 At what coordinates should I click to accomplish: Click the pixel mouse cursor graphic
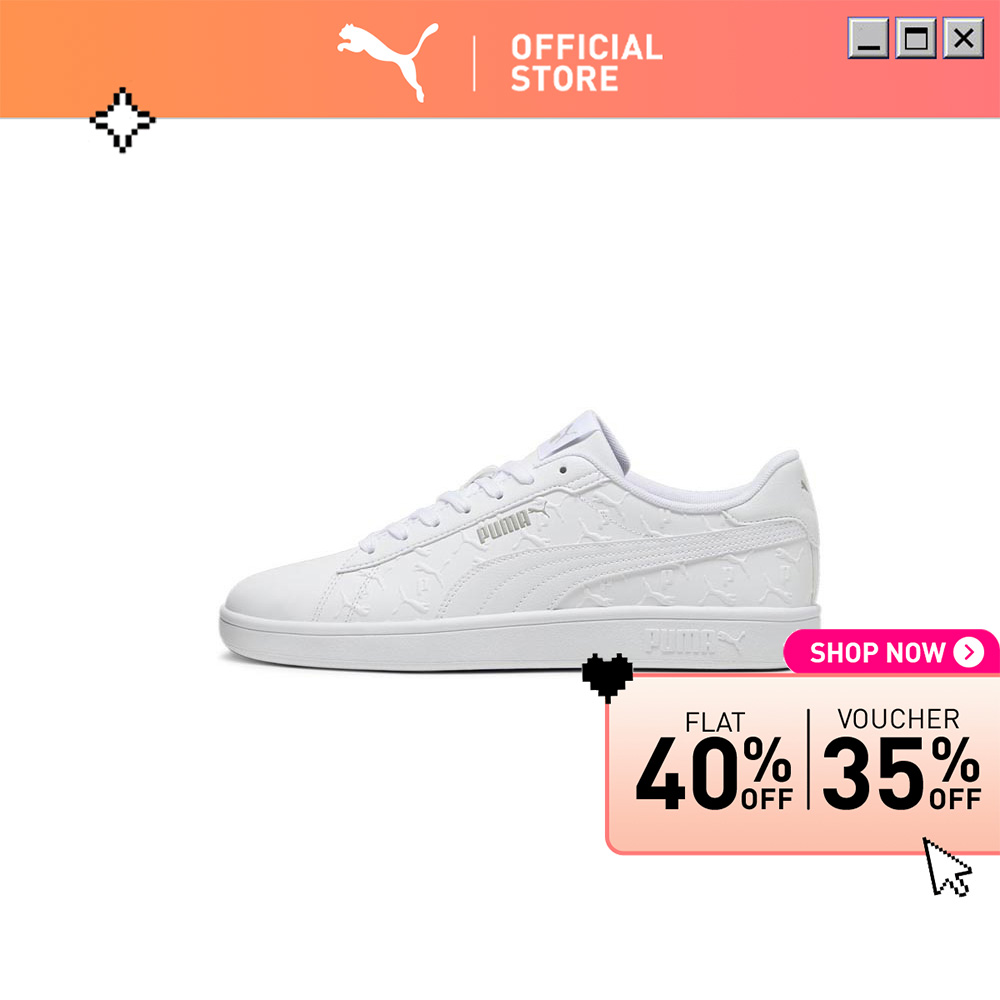pyautogui.click(x=947, y=867)
